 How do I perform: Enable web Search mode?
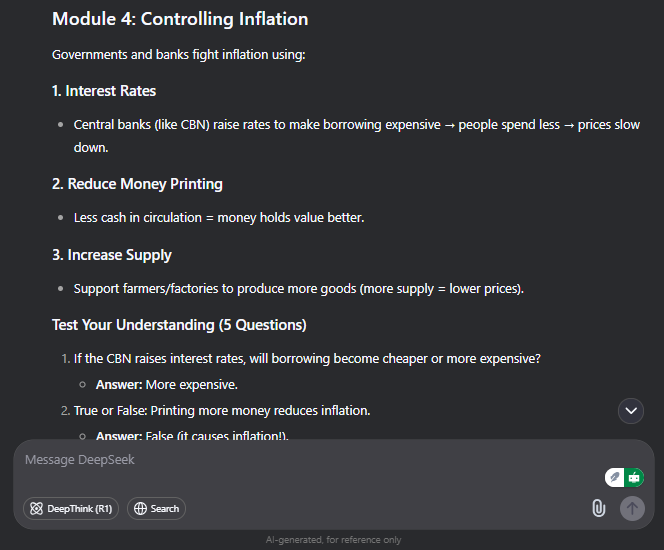point(156,509)
